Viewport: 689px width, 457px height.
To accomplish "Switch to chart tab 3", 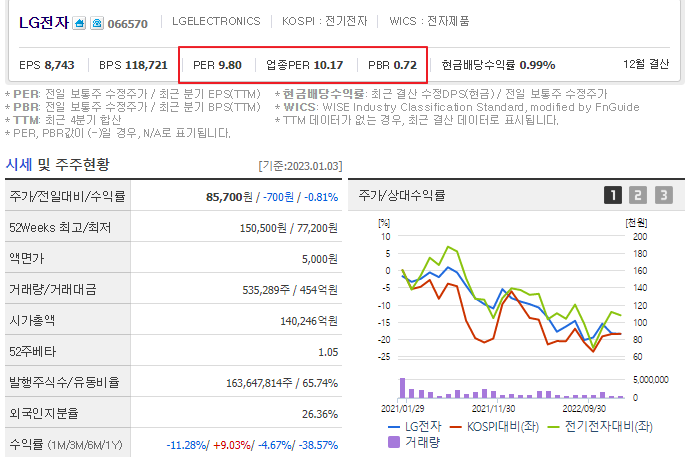I will (664, 195).
